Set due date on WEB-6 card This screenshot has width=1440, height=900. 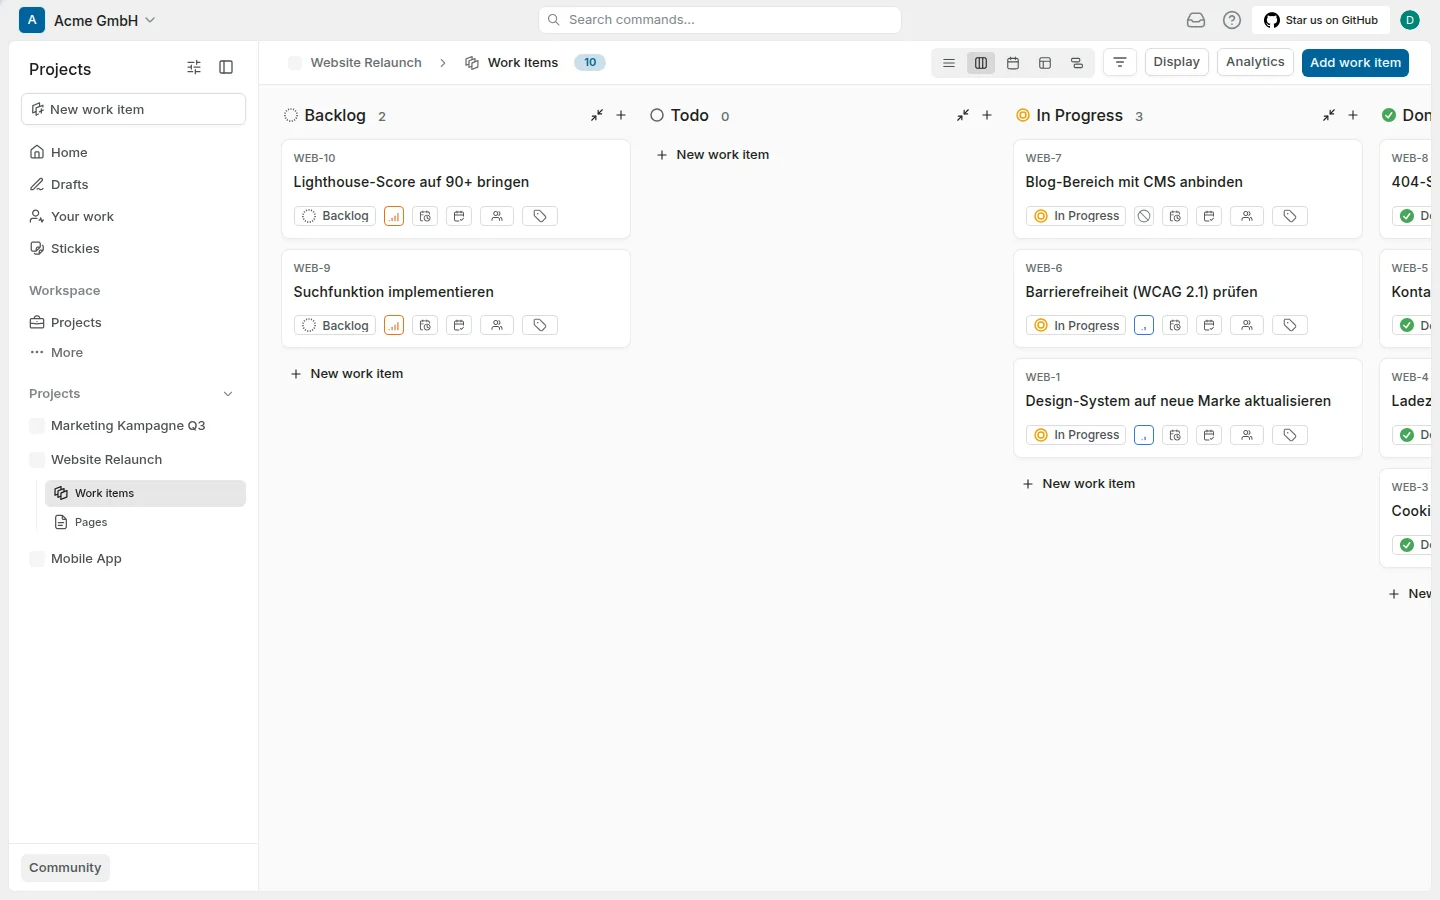(x=1209, y=326)
